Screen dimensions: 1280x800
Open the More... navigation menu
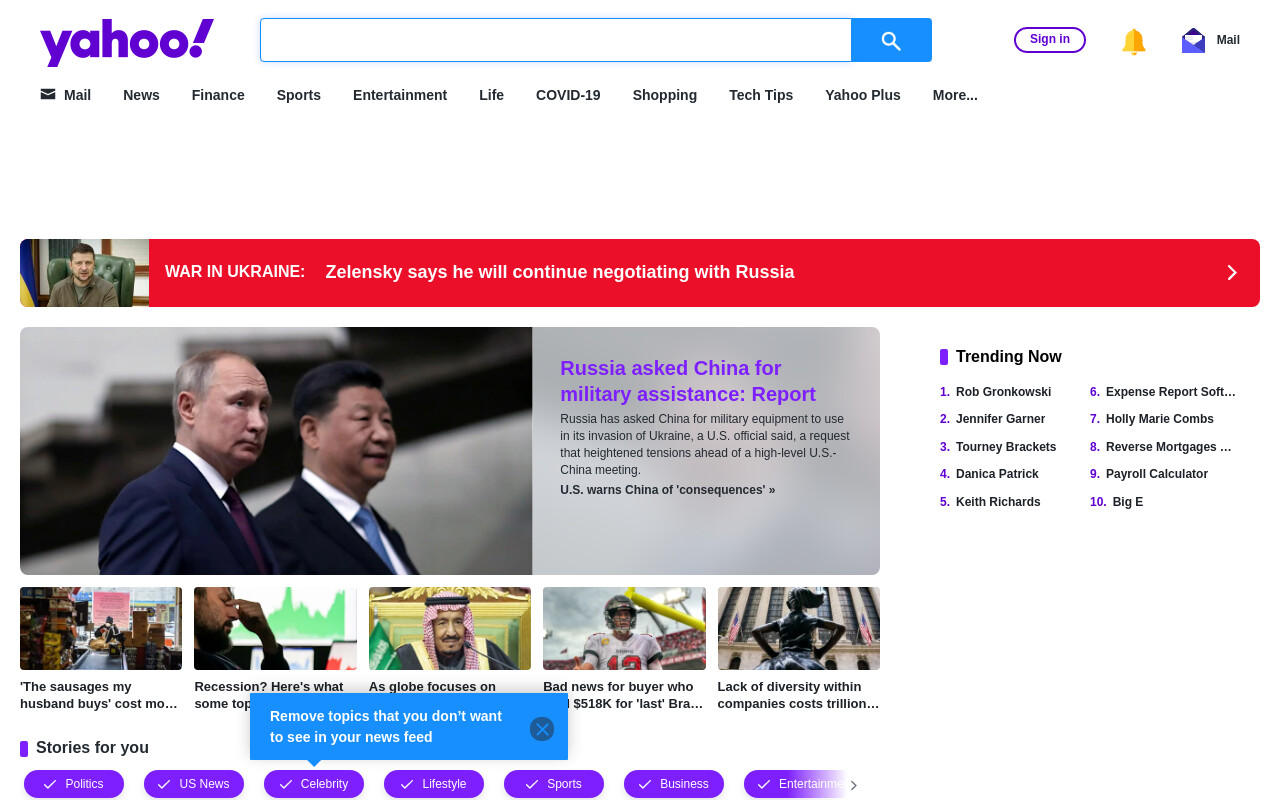point(955,95)
